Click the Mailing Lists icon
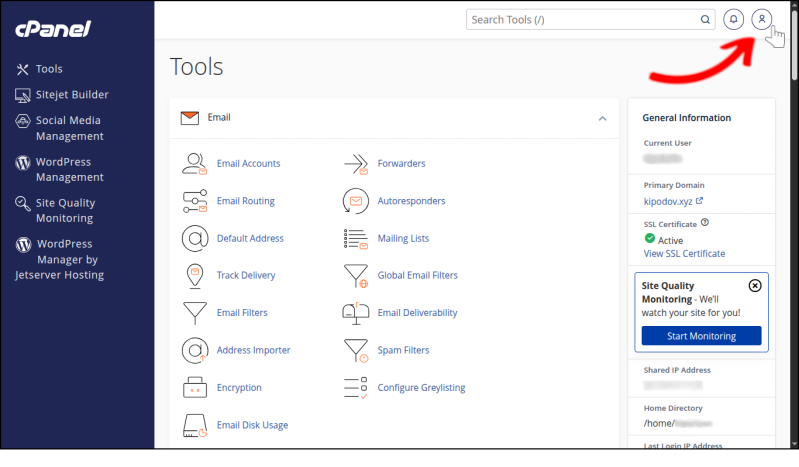This screenshot has width=799, height=467. (356, 239)
